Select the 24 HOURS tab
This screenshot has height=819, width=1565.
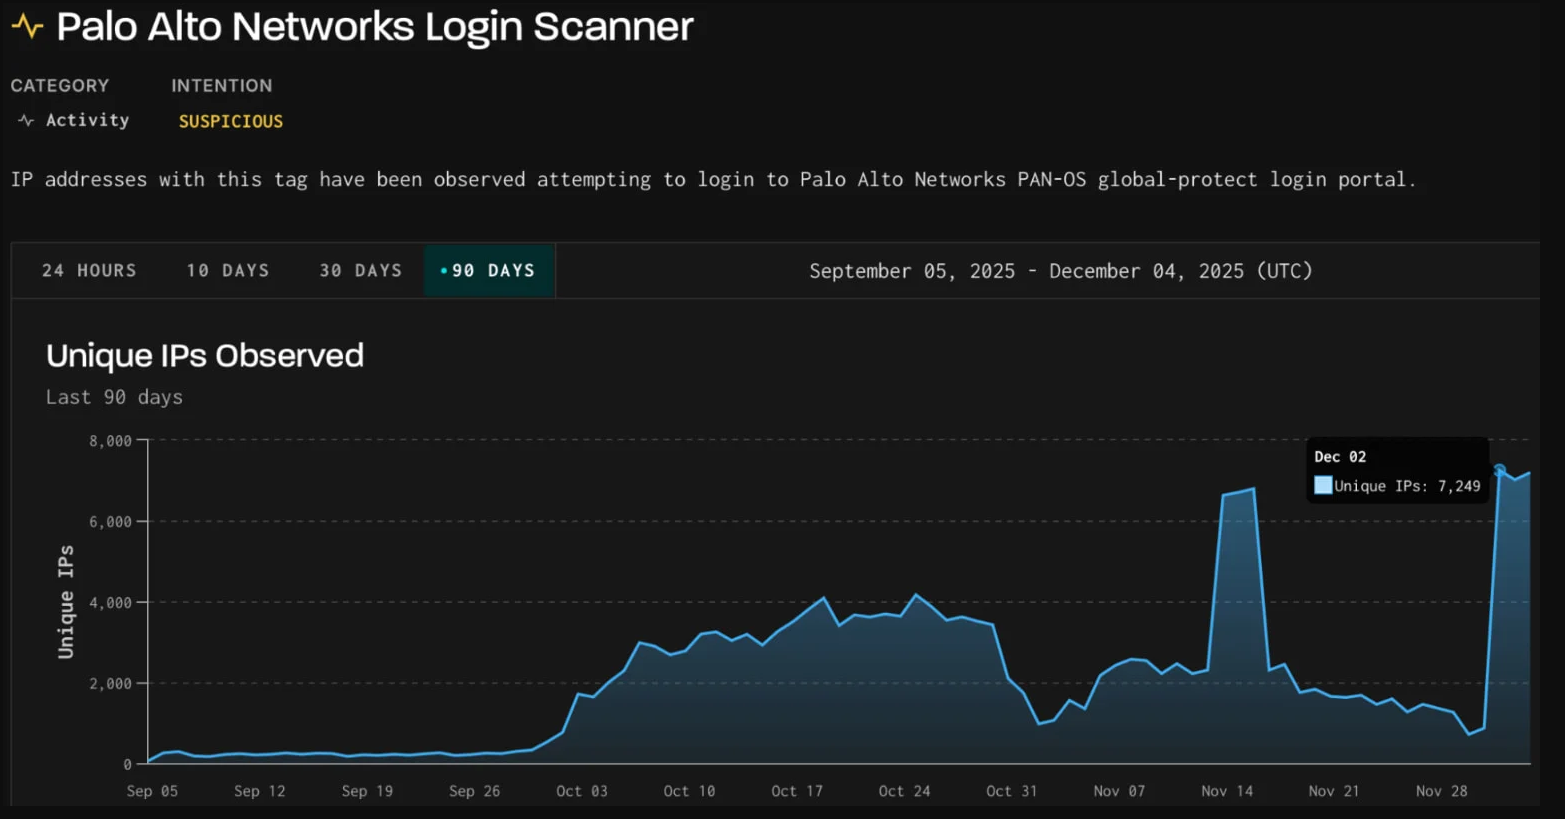[x=89, y=271]
